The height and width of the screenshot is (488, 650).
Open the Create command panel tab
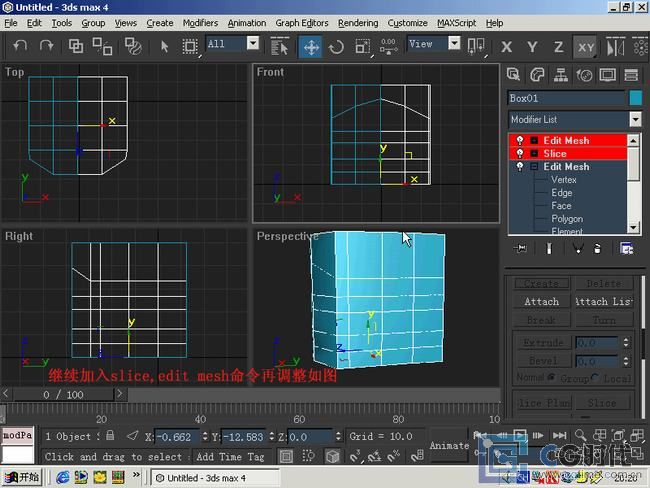[x=514, y=75]
